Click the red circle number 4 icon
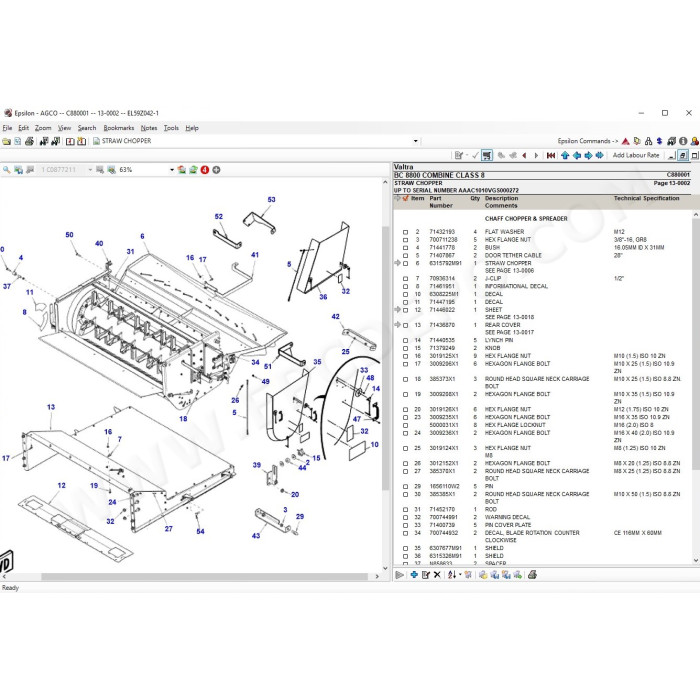This screenshot has height=700, width=700. pyautogui.click(x=205, y=170)
